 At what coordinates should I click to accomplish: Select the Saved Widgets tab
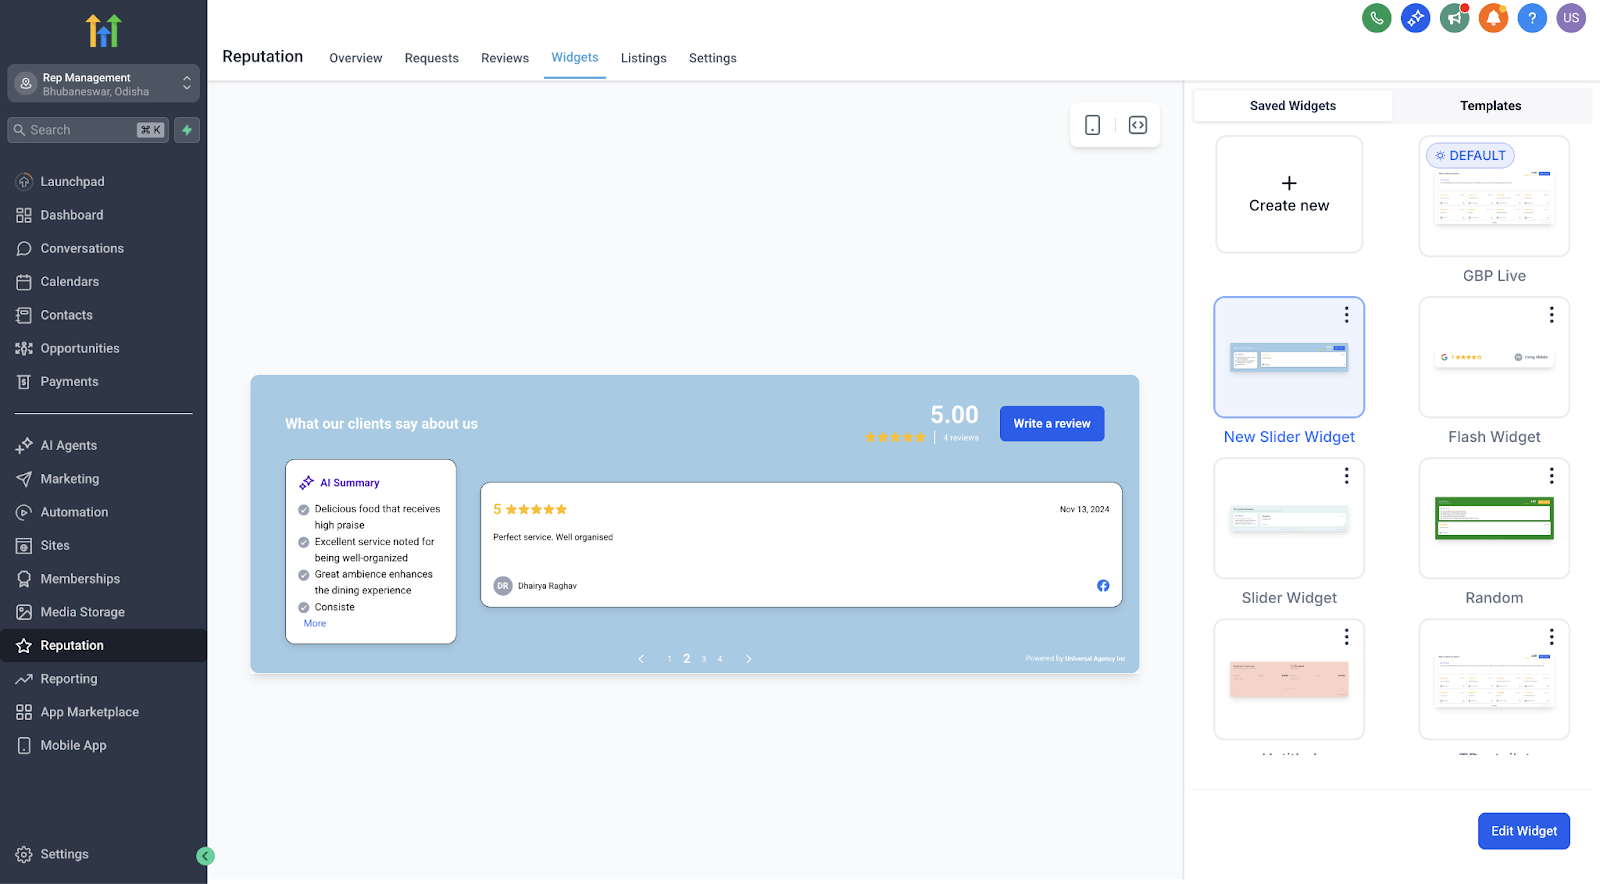1293,106
